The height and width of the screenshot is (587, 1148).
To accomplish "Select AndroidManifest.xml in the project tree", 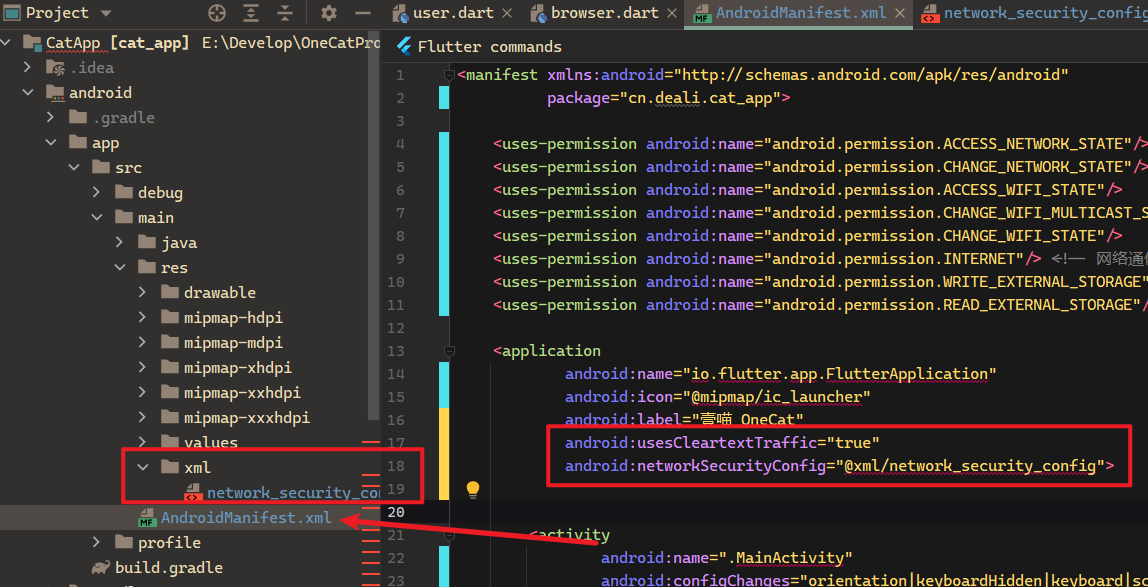I will (246, 517).
